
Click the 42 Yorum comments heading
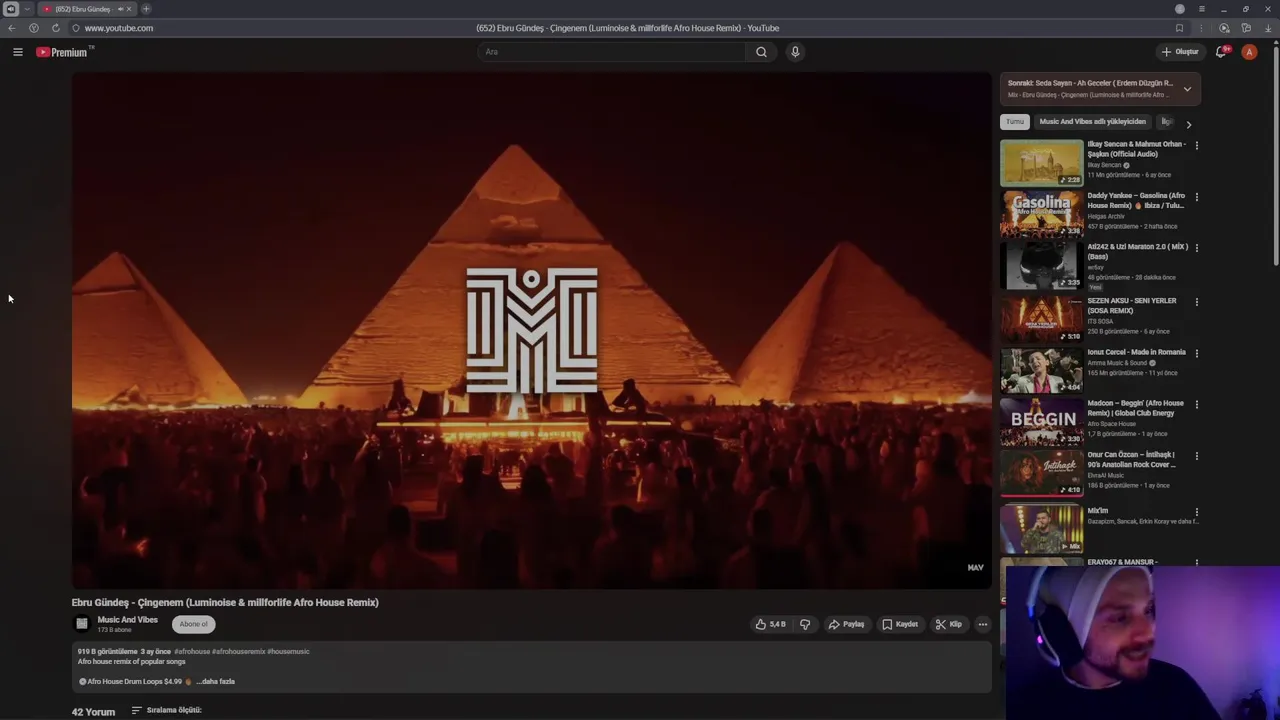(x=93, y=712)
